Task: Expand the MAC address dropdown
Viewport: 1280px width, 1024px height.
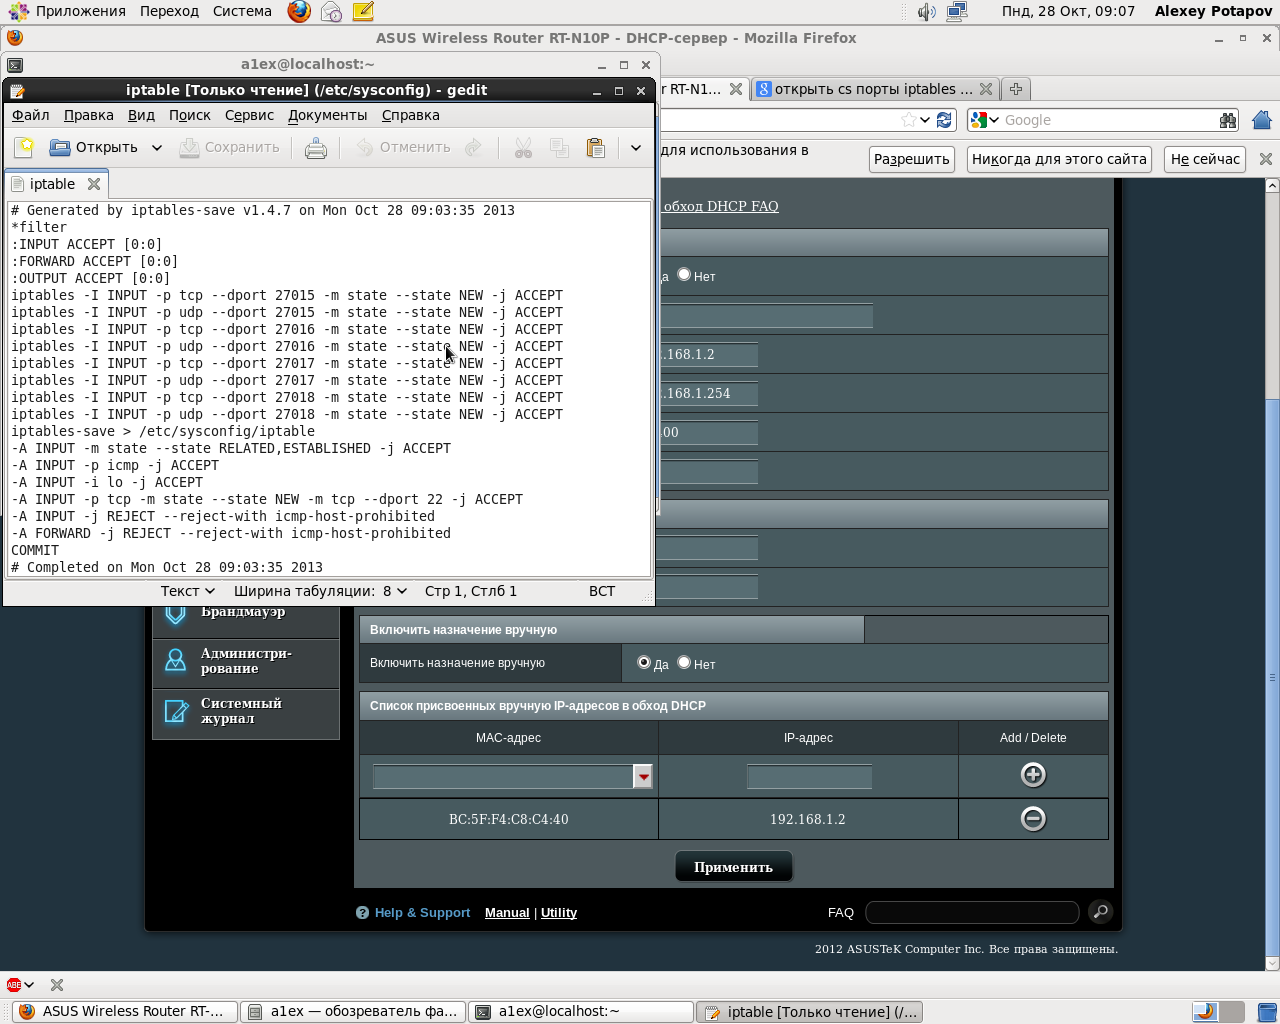Action: [643, 777]
